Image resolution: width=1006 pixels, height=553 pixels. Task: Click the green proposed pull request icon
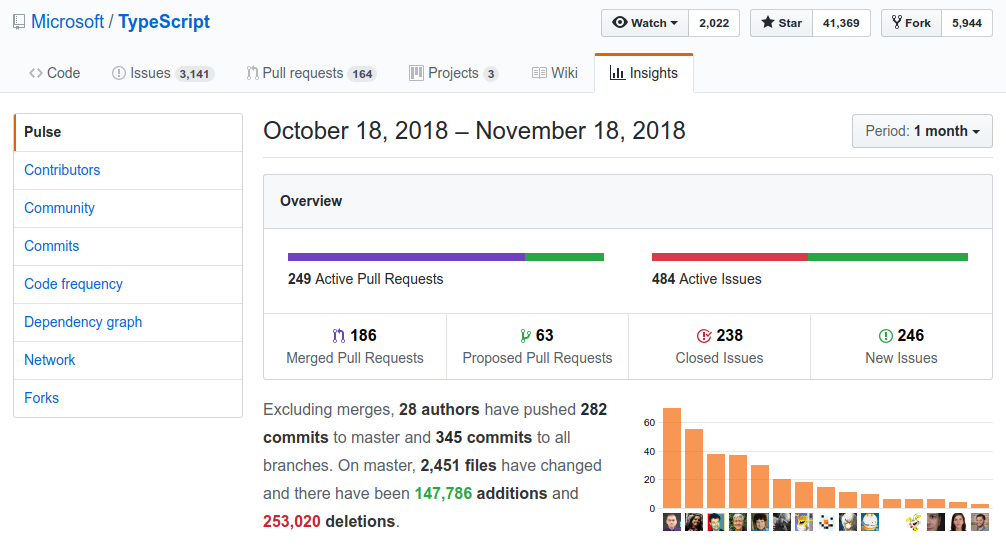point(525,336)
